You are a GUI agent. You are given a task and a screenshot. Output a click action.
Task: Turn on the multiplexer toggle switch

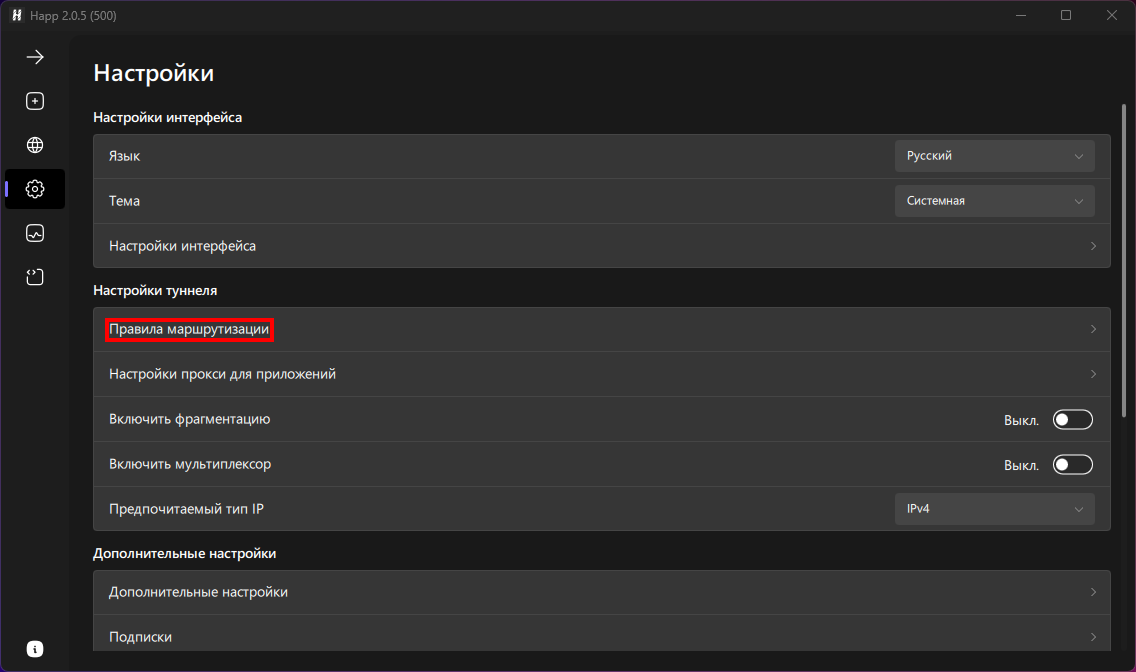pyautogui.click(x=1072, y=465)
